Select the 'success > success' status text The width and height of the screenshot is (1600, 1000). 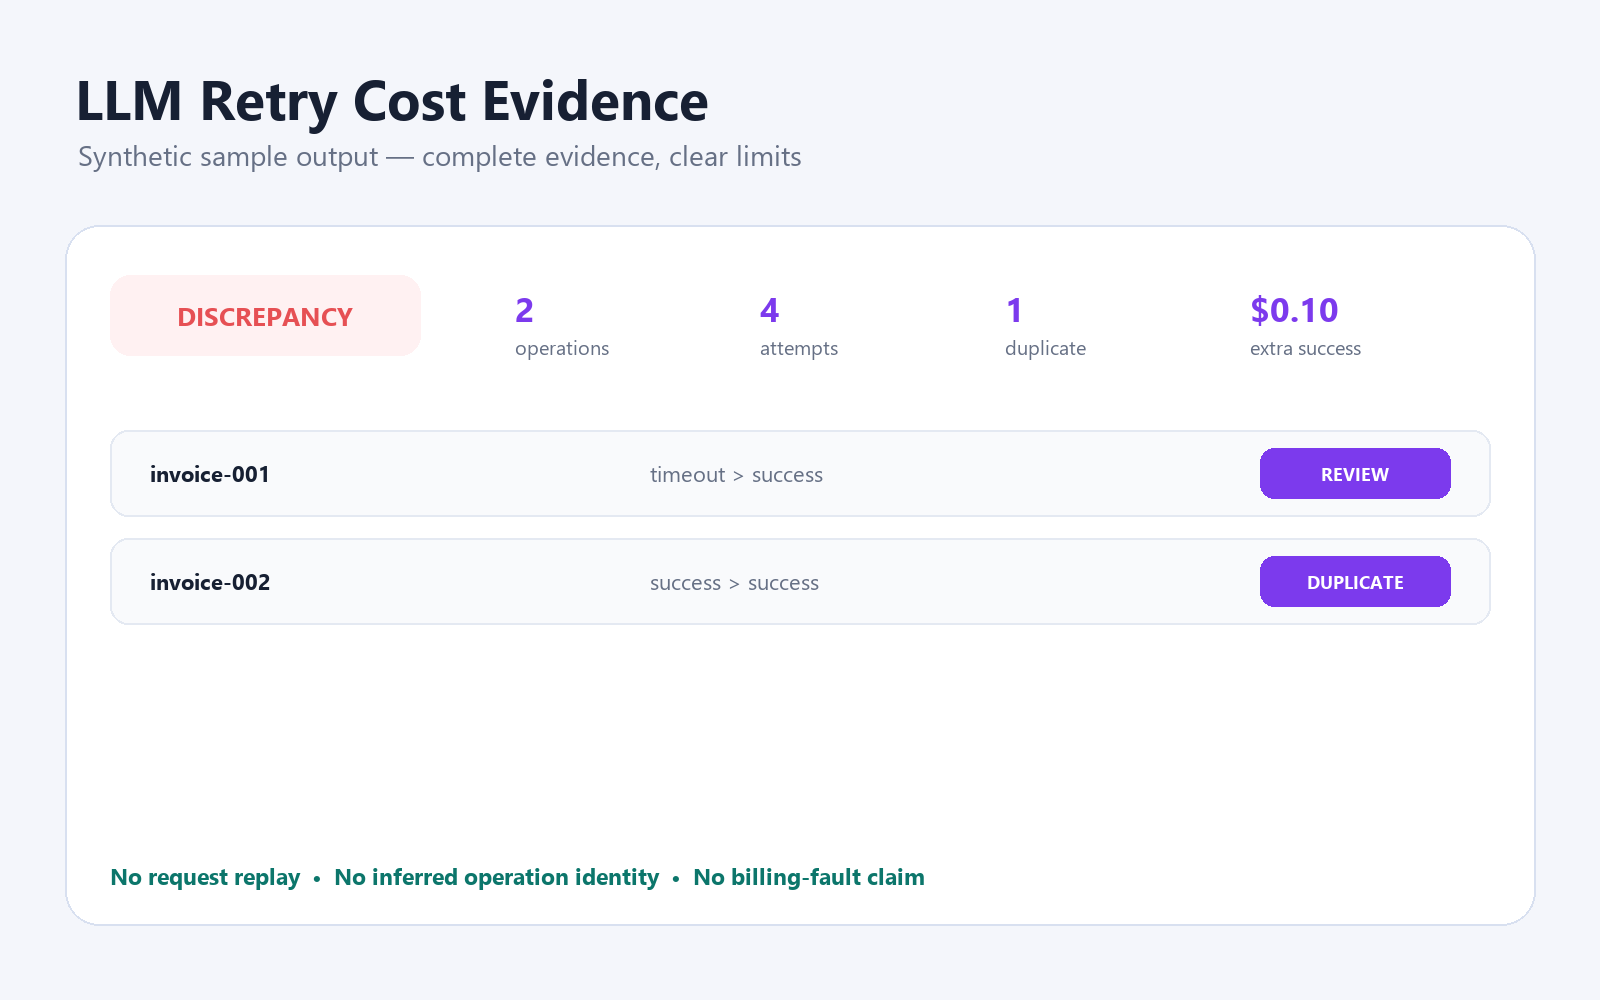(734, 583)
